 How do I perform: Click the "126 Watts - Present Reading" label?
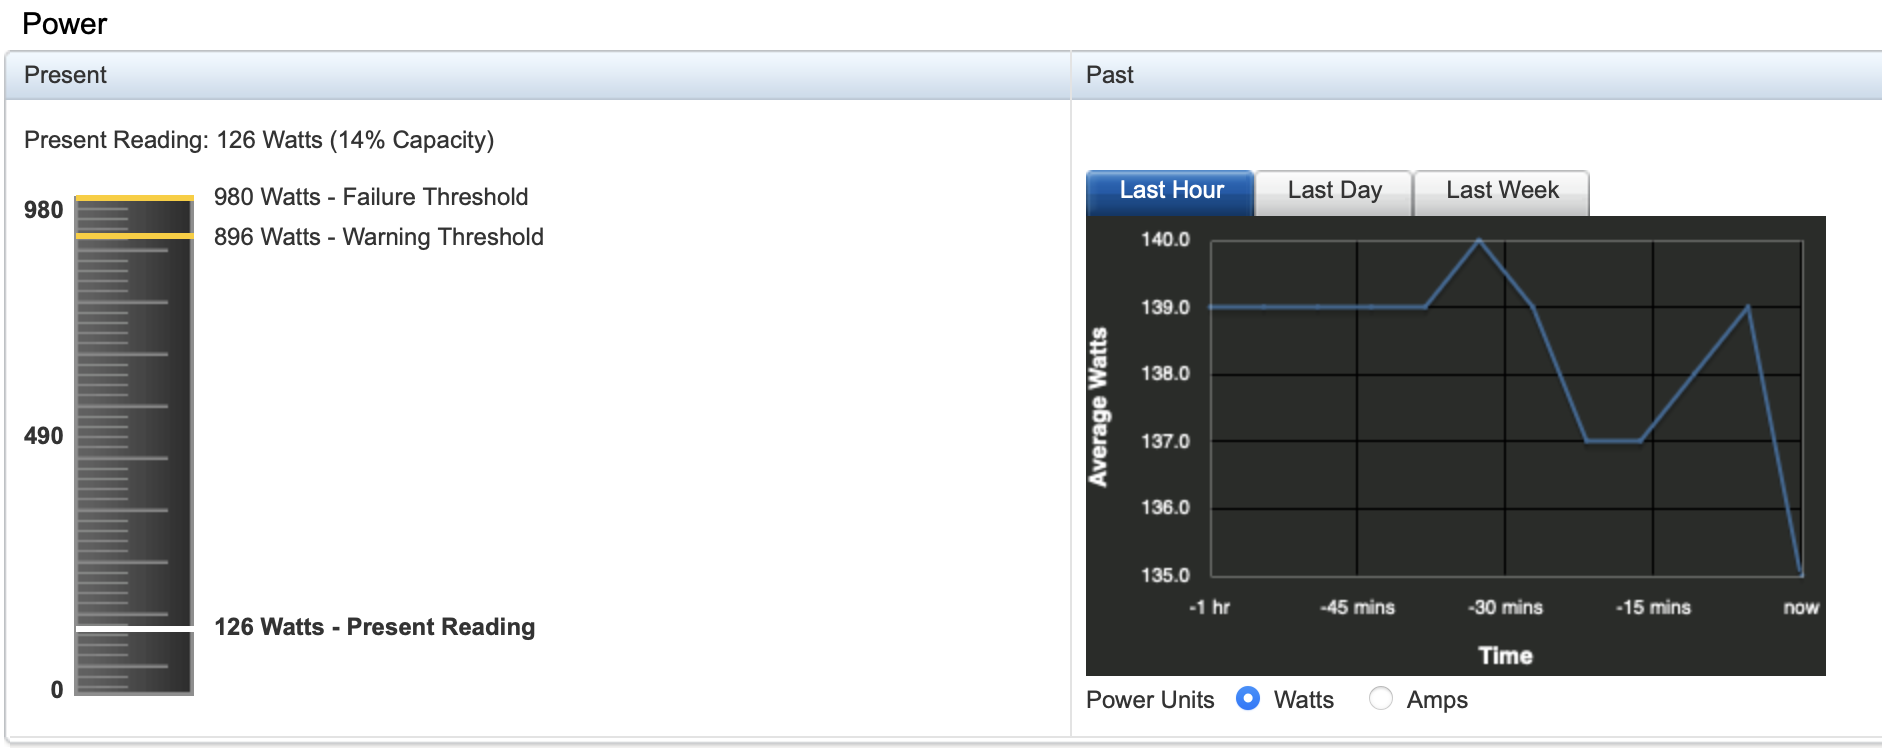(375, 627)
